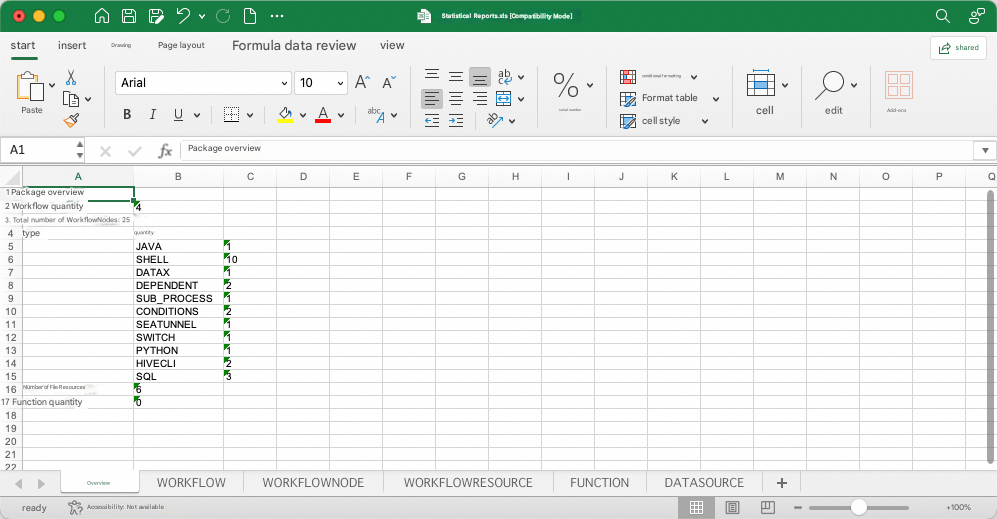
Task: Toggle Bottom Align vertical alignment
Action: pos(480,78)
